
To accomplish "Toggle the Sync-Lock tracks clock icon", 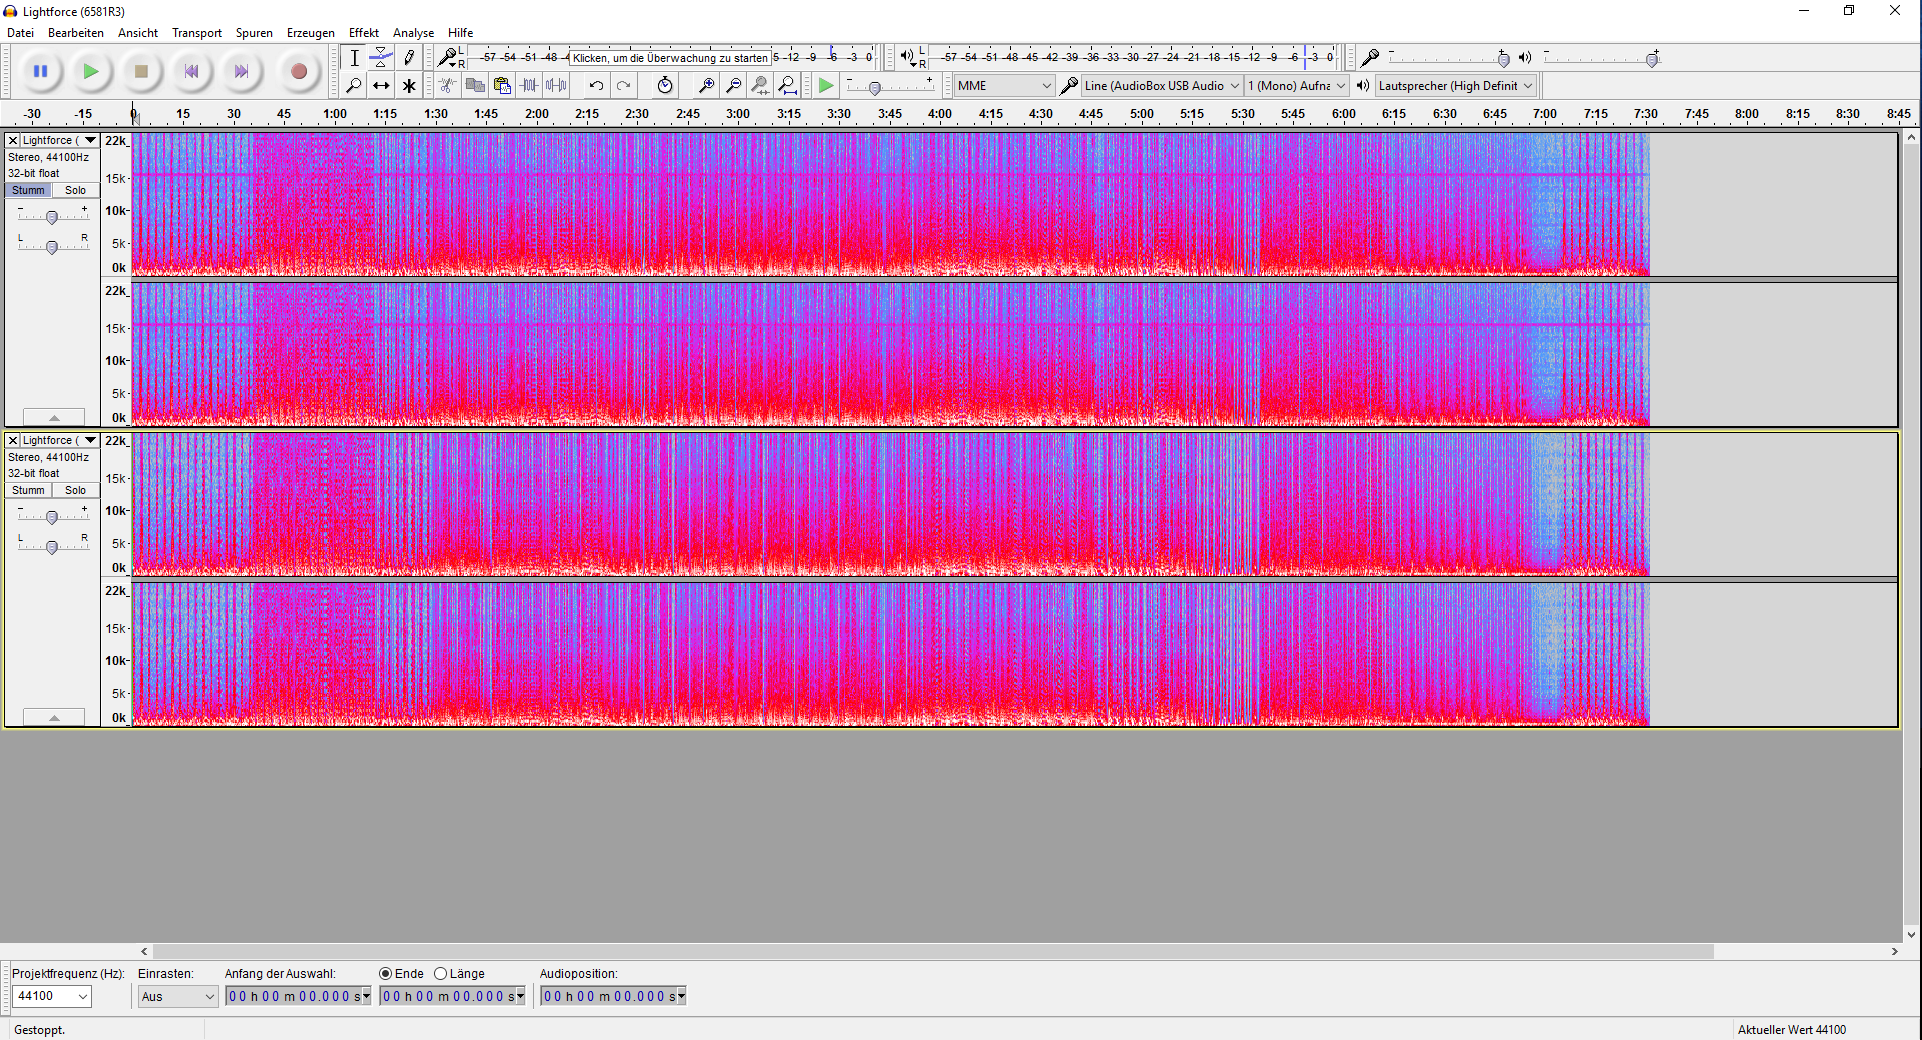I will (665, 86).
